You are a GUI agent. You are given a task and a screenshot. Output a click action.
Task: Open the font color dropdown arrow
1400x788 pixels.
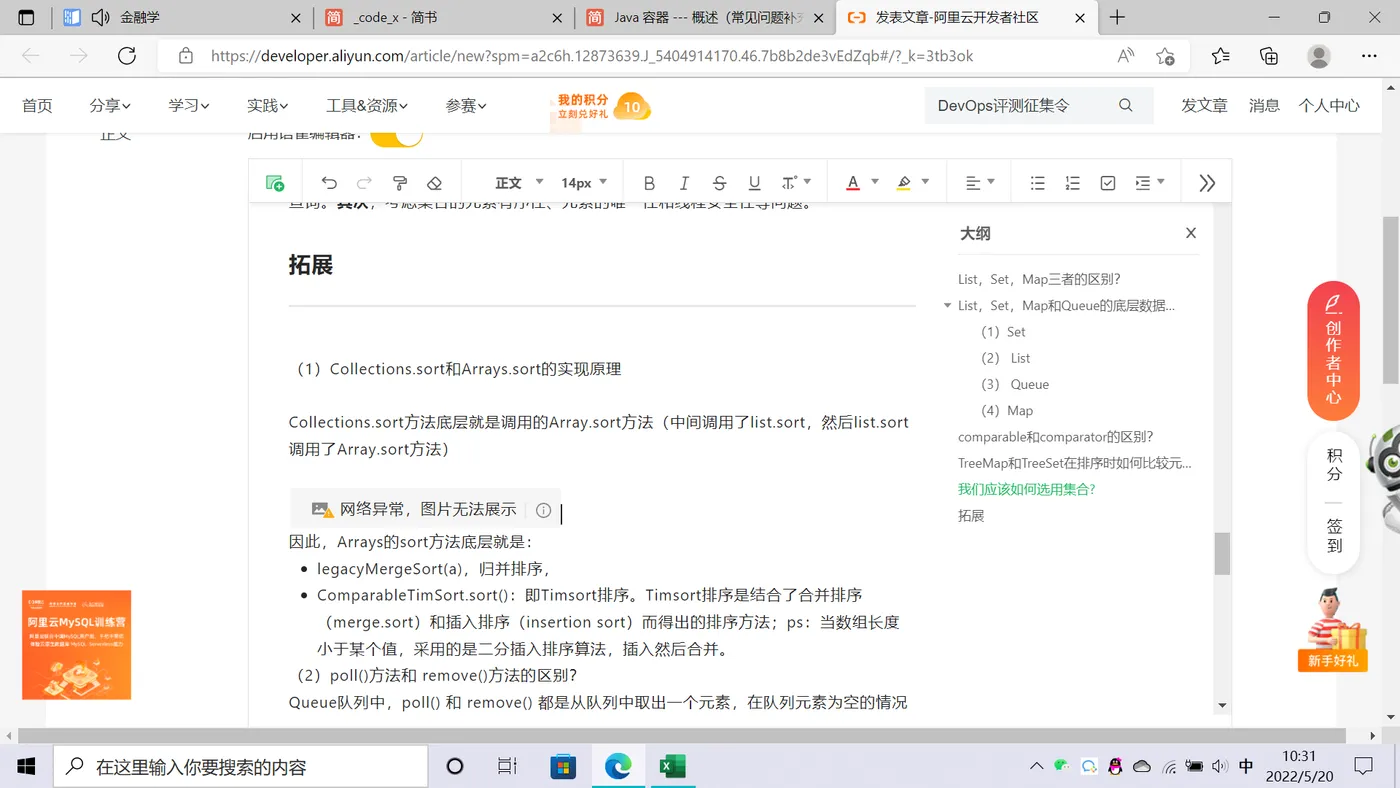(875, 182)
